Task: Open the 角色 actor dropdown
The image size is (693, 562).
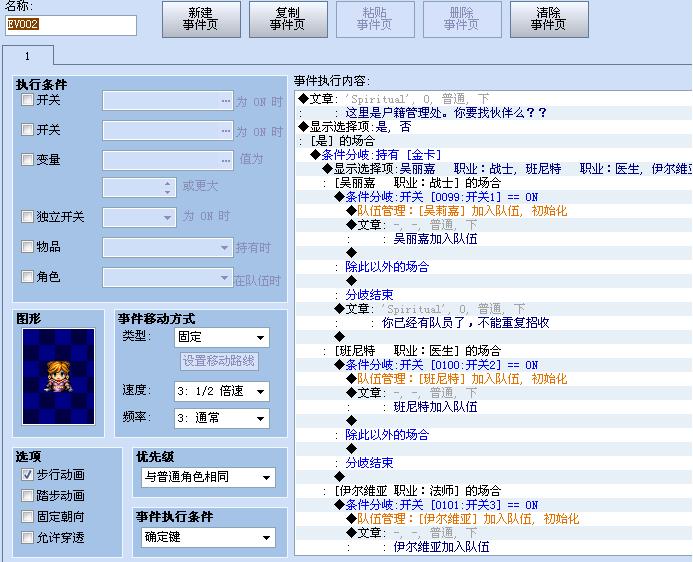Action: pos(168,277)
